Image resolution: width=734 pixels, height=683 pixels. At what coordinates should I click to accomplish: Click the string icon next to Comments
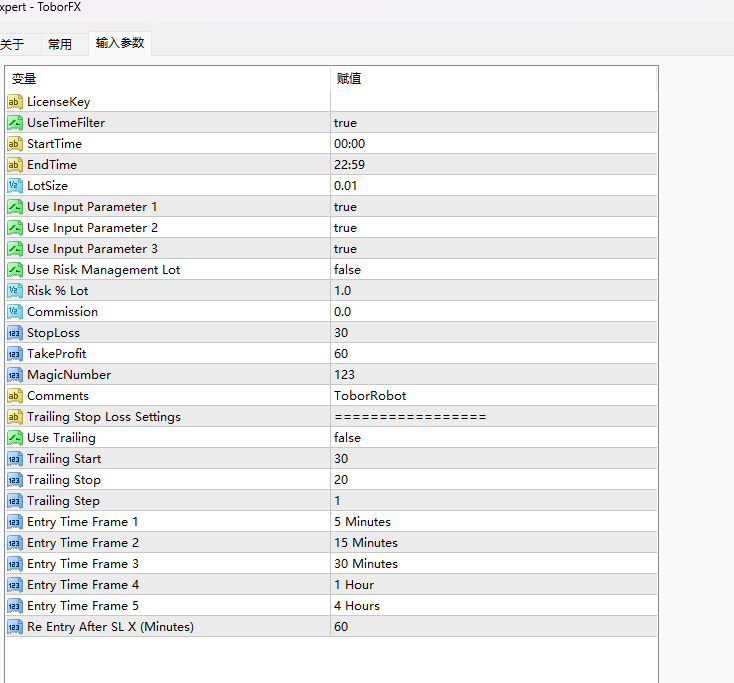point(15,396)
